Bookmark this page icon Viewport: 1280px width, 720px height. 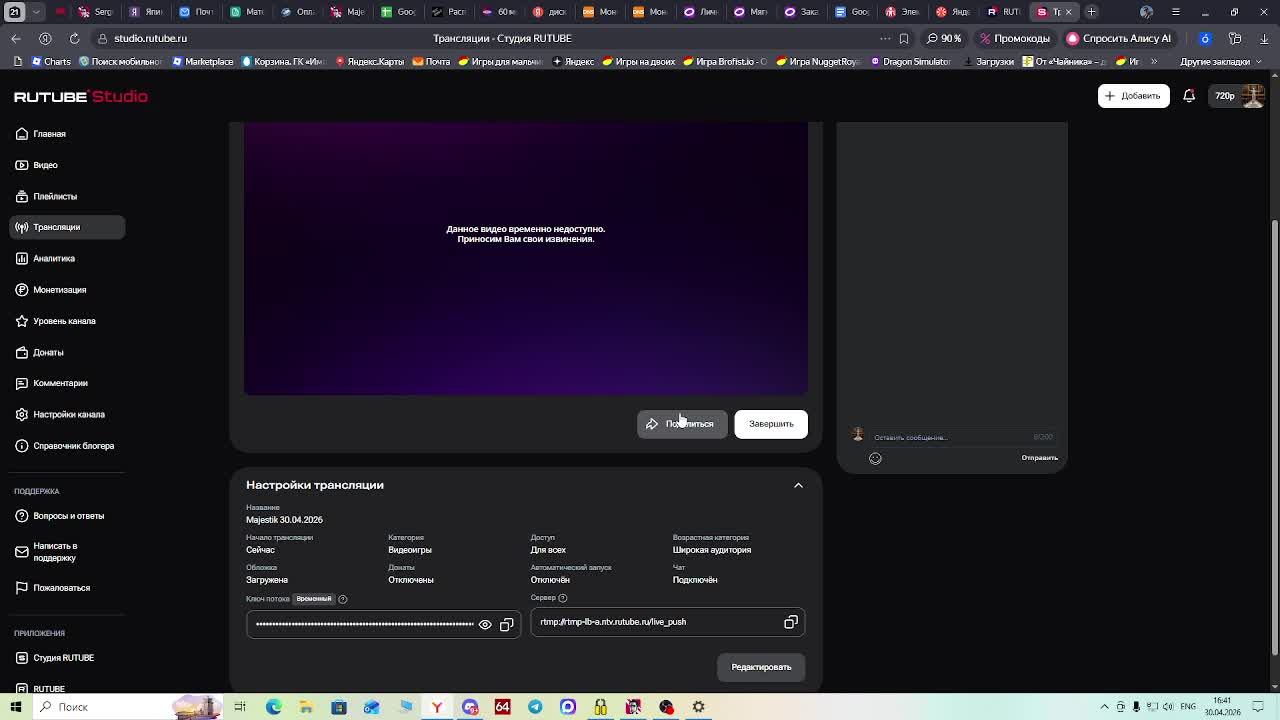[x=904, y=38]
